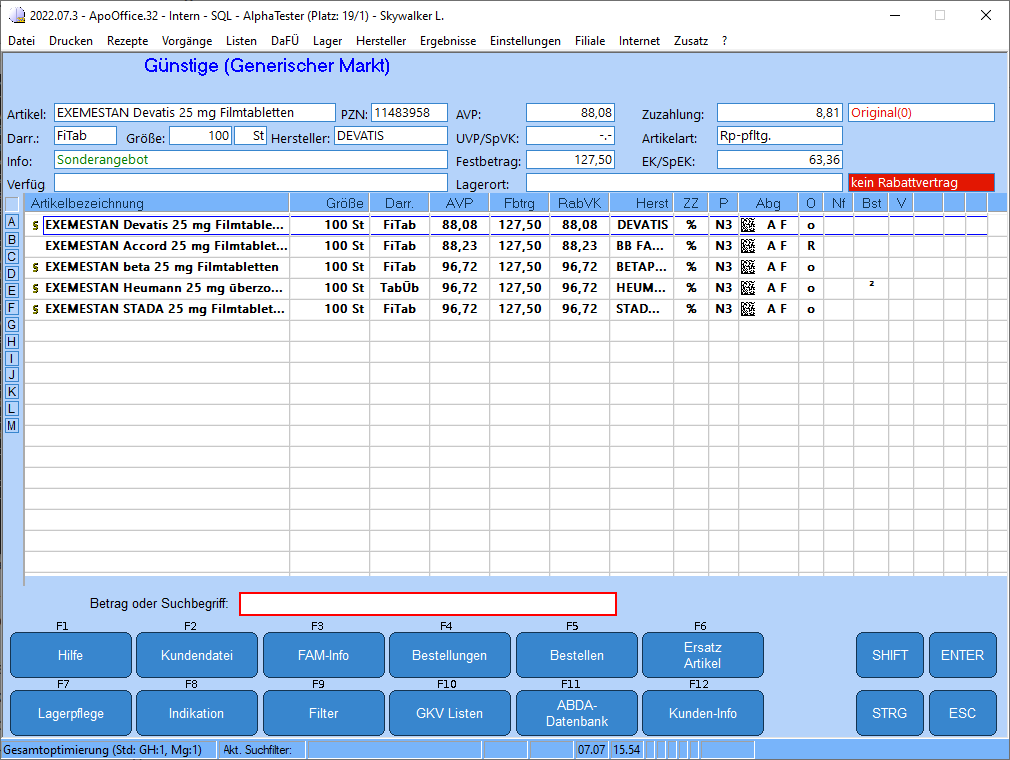
Task: Open the Datei menu
Action: tap(21, 41)
